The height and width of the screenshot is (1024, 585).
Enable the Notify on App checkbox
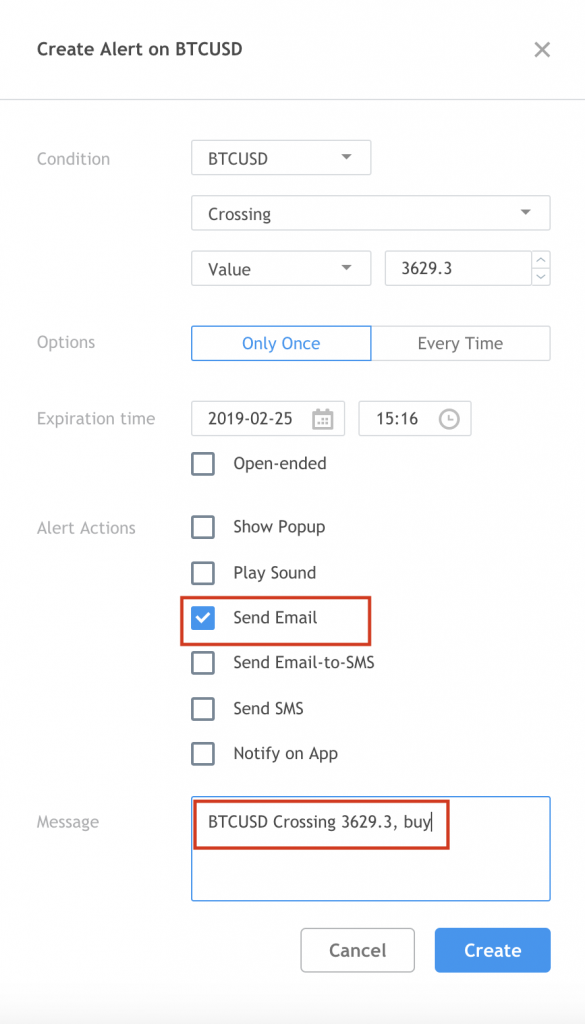click(x=203, y=754)
